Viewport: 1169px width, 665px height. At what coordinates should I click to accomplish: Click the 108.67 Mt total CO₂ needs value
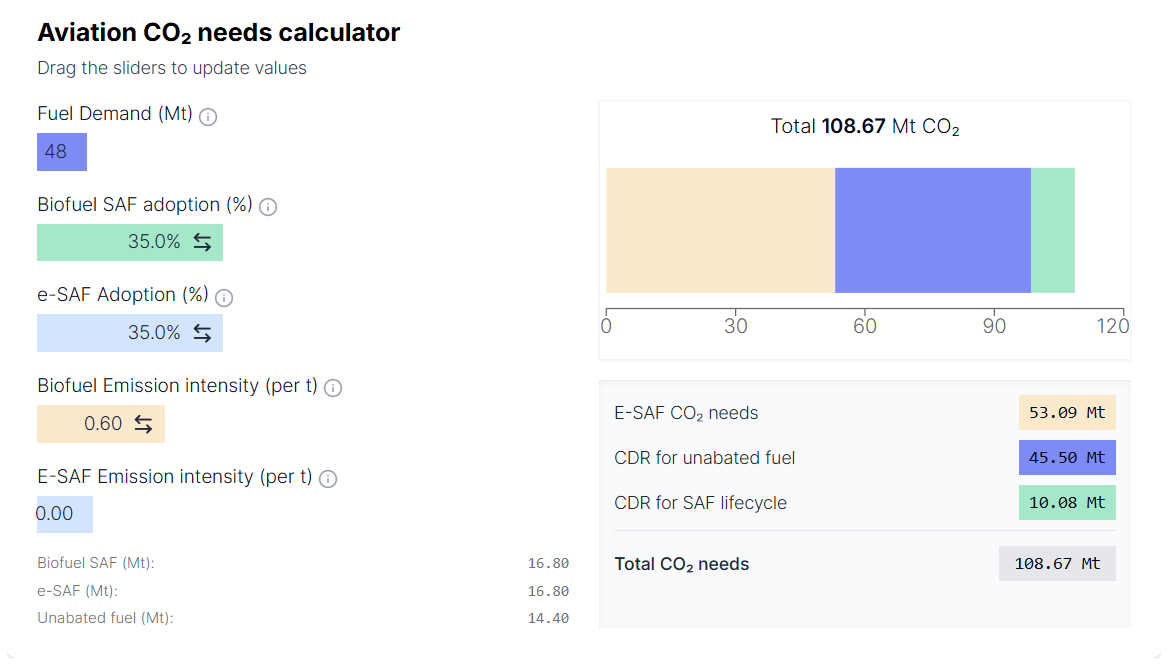point(1057,564)
